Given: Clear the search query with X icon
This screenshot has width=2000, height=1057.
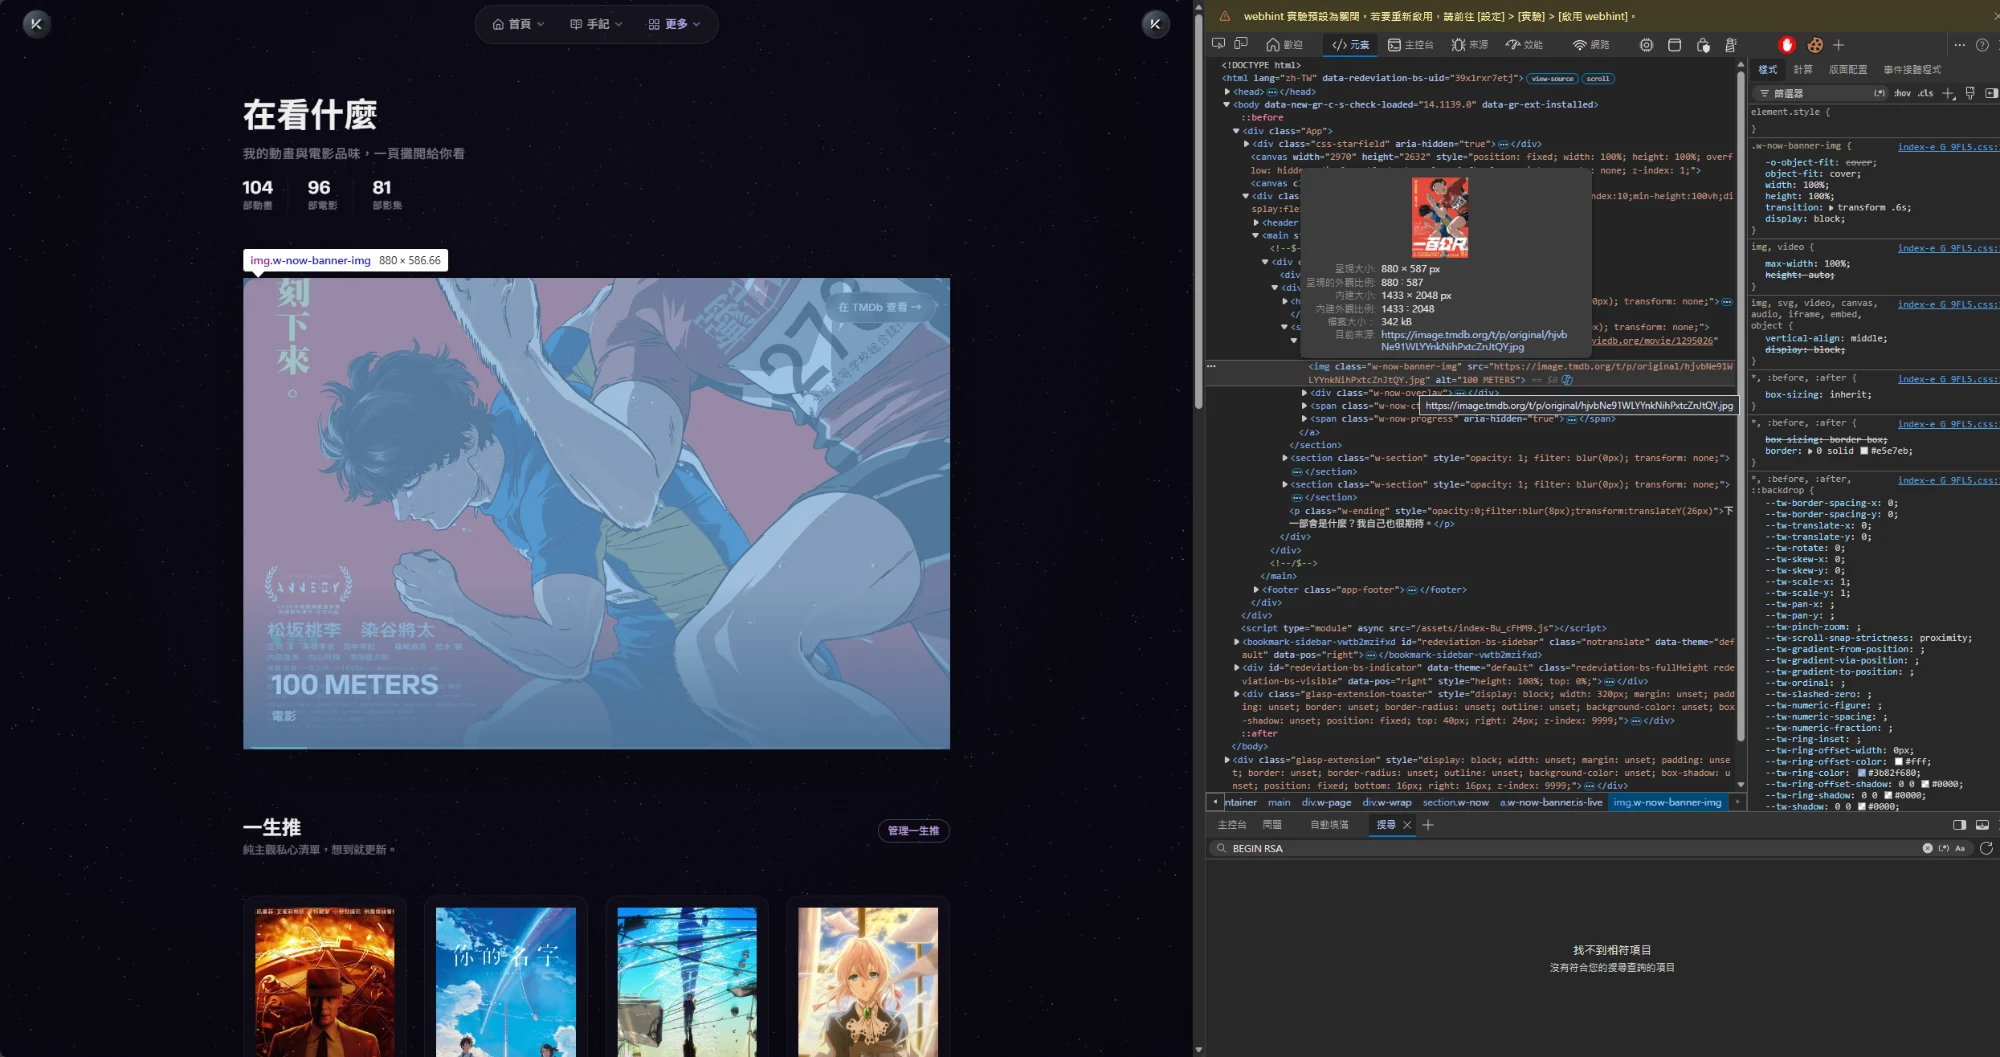Looking at the screenshot, I should (x=1927, y=848).
